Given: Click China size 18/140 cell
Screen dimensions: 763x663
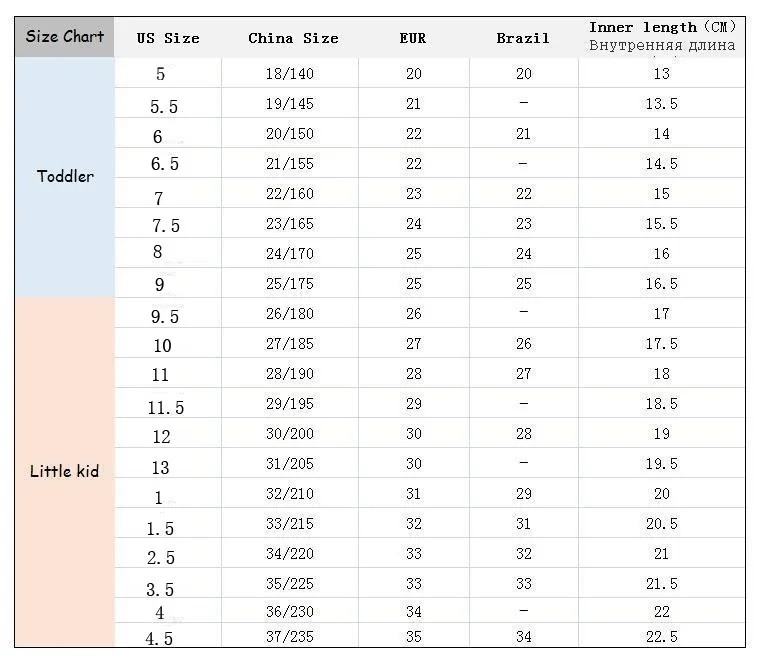Looking at the screenshot, I should [290, 74].
